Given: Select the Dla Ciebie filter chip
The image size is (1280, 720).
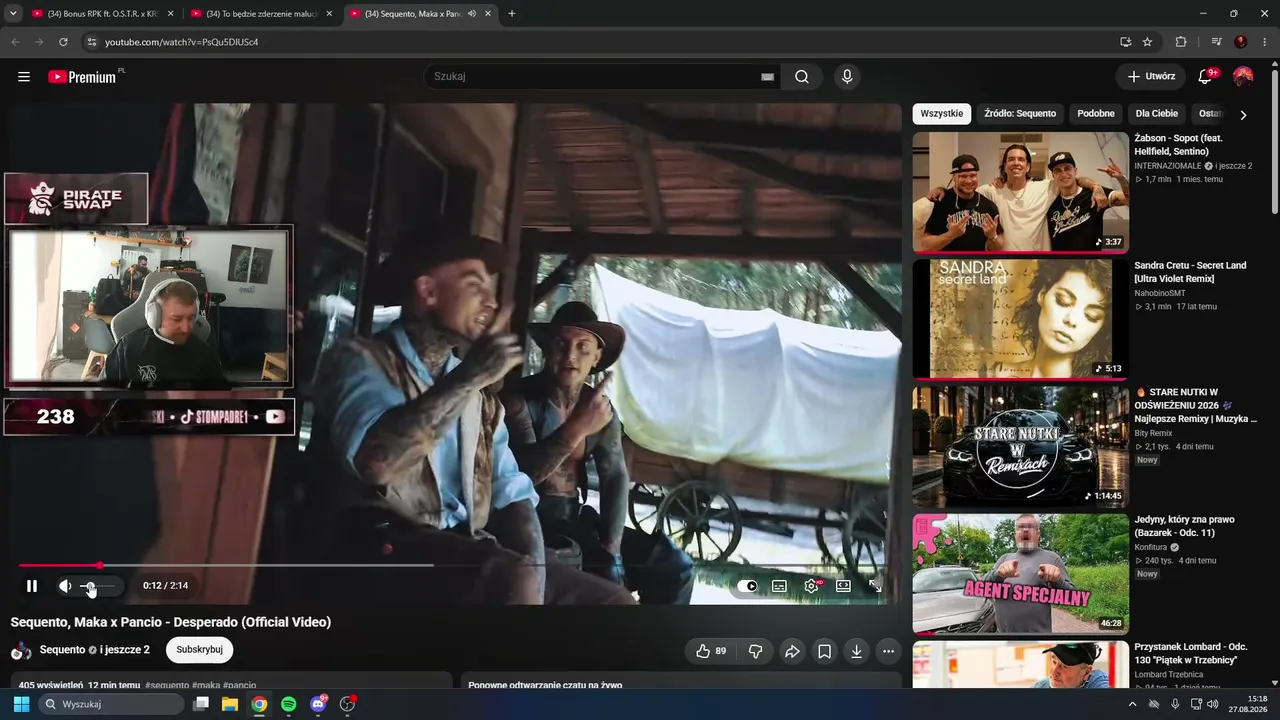Looking at the screenshot, I should coord(1157,114).
